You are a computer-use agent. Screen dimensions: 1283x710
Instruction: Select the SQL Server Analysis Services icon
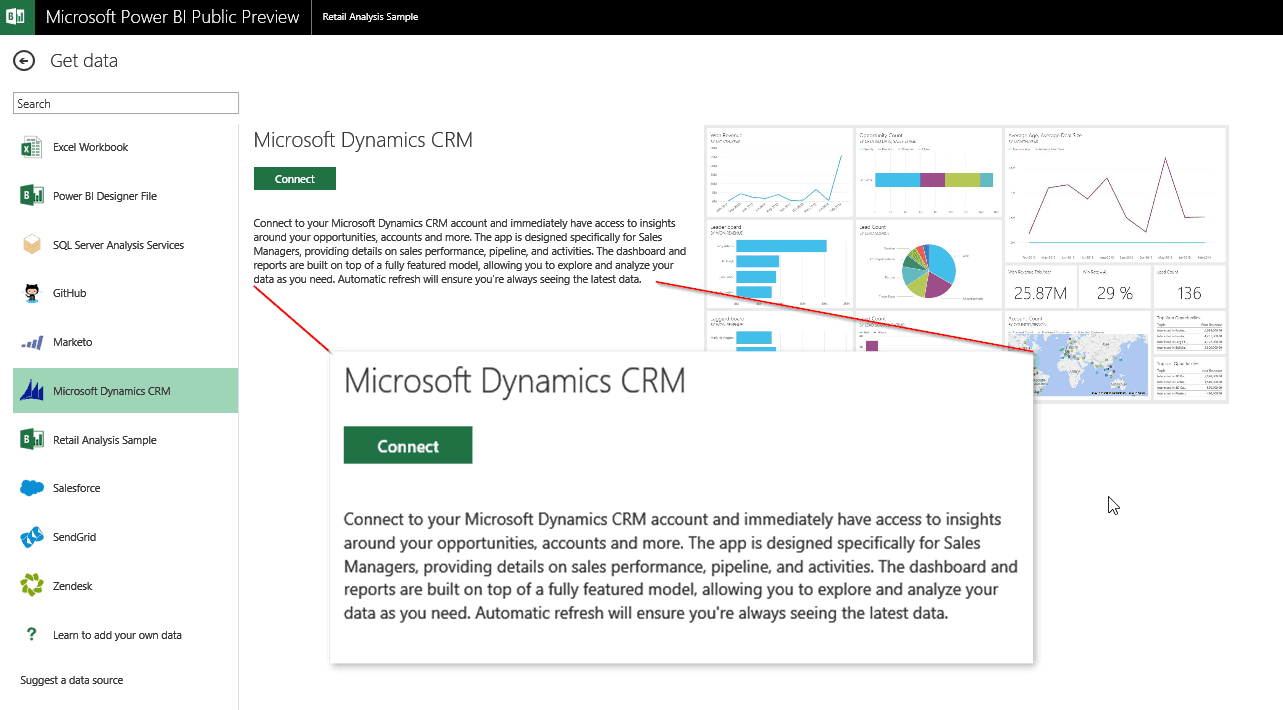[x=32, y=245]
